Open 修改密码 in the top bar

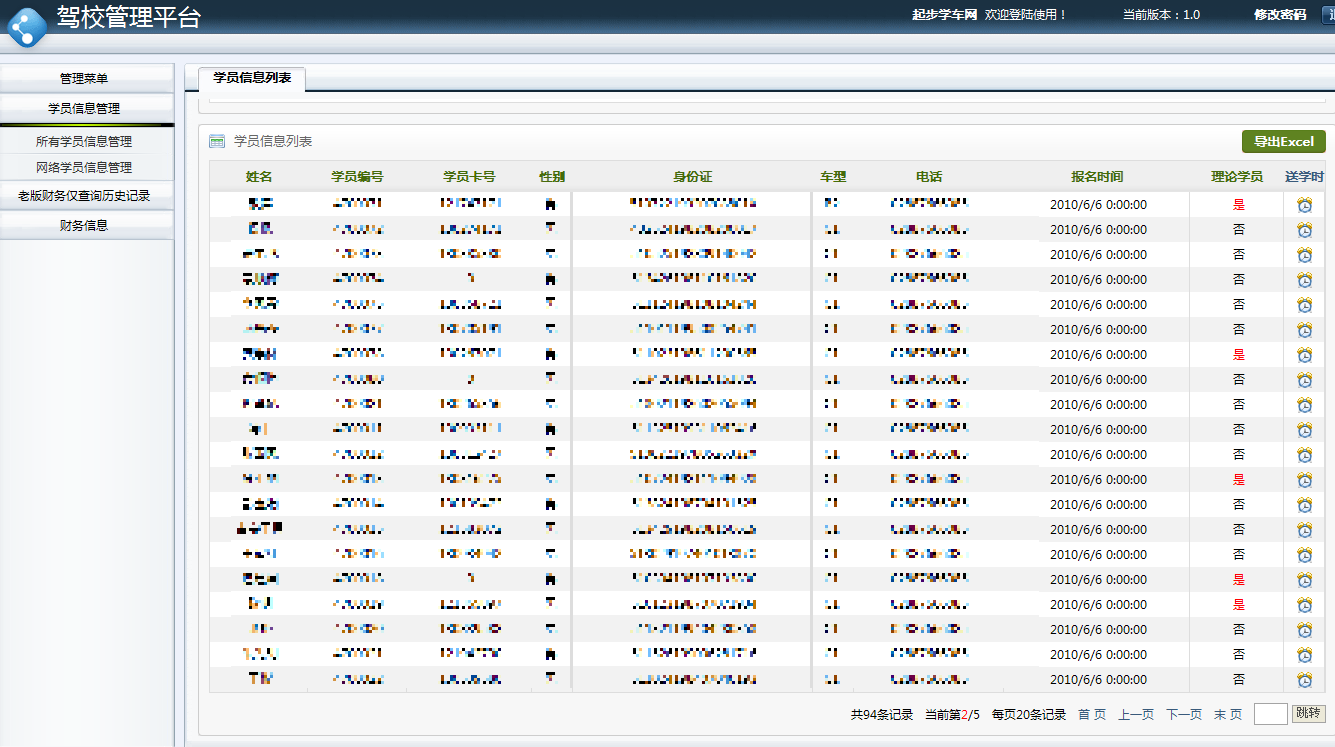click(x=1280, y=15)
